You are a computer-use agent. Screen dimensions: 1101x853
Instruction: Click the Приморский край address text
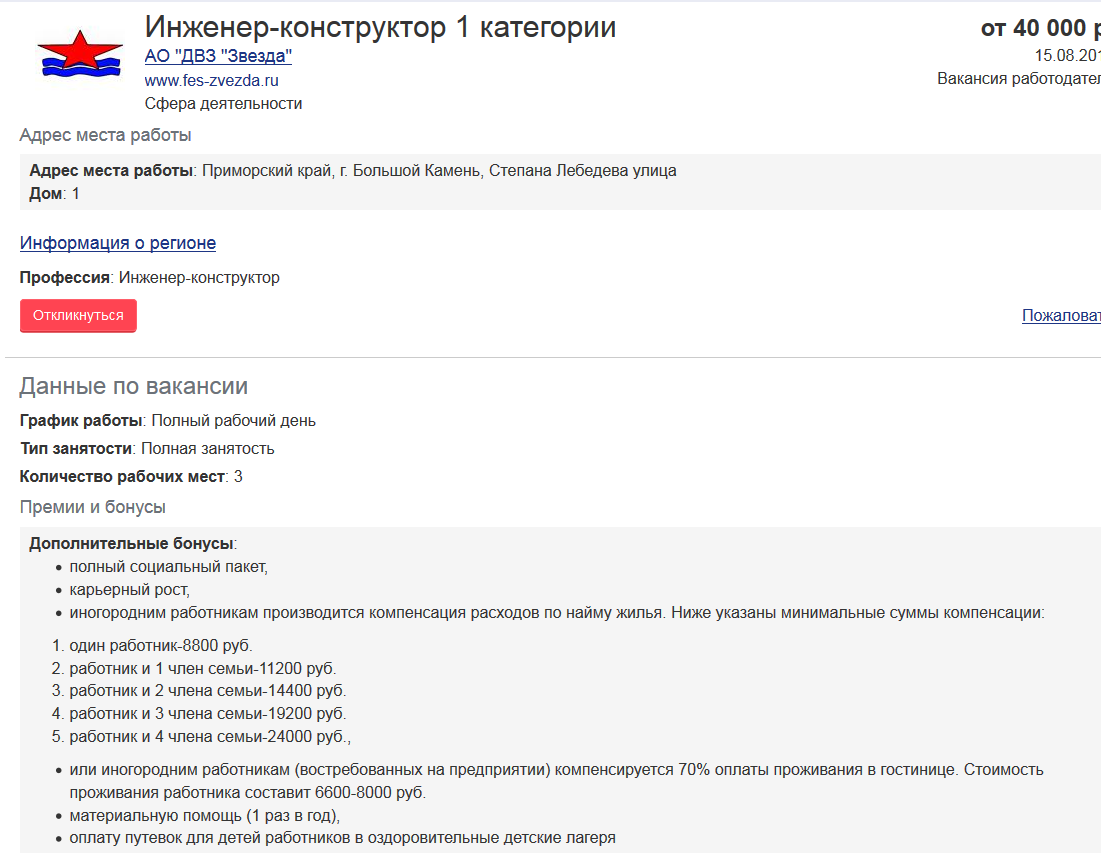(439, 170)
